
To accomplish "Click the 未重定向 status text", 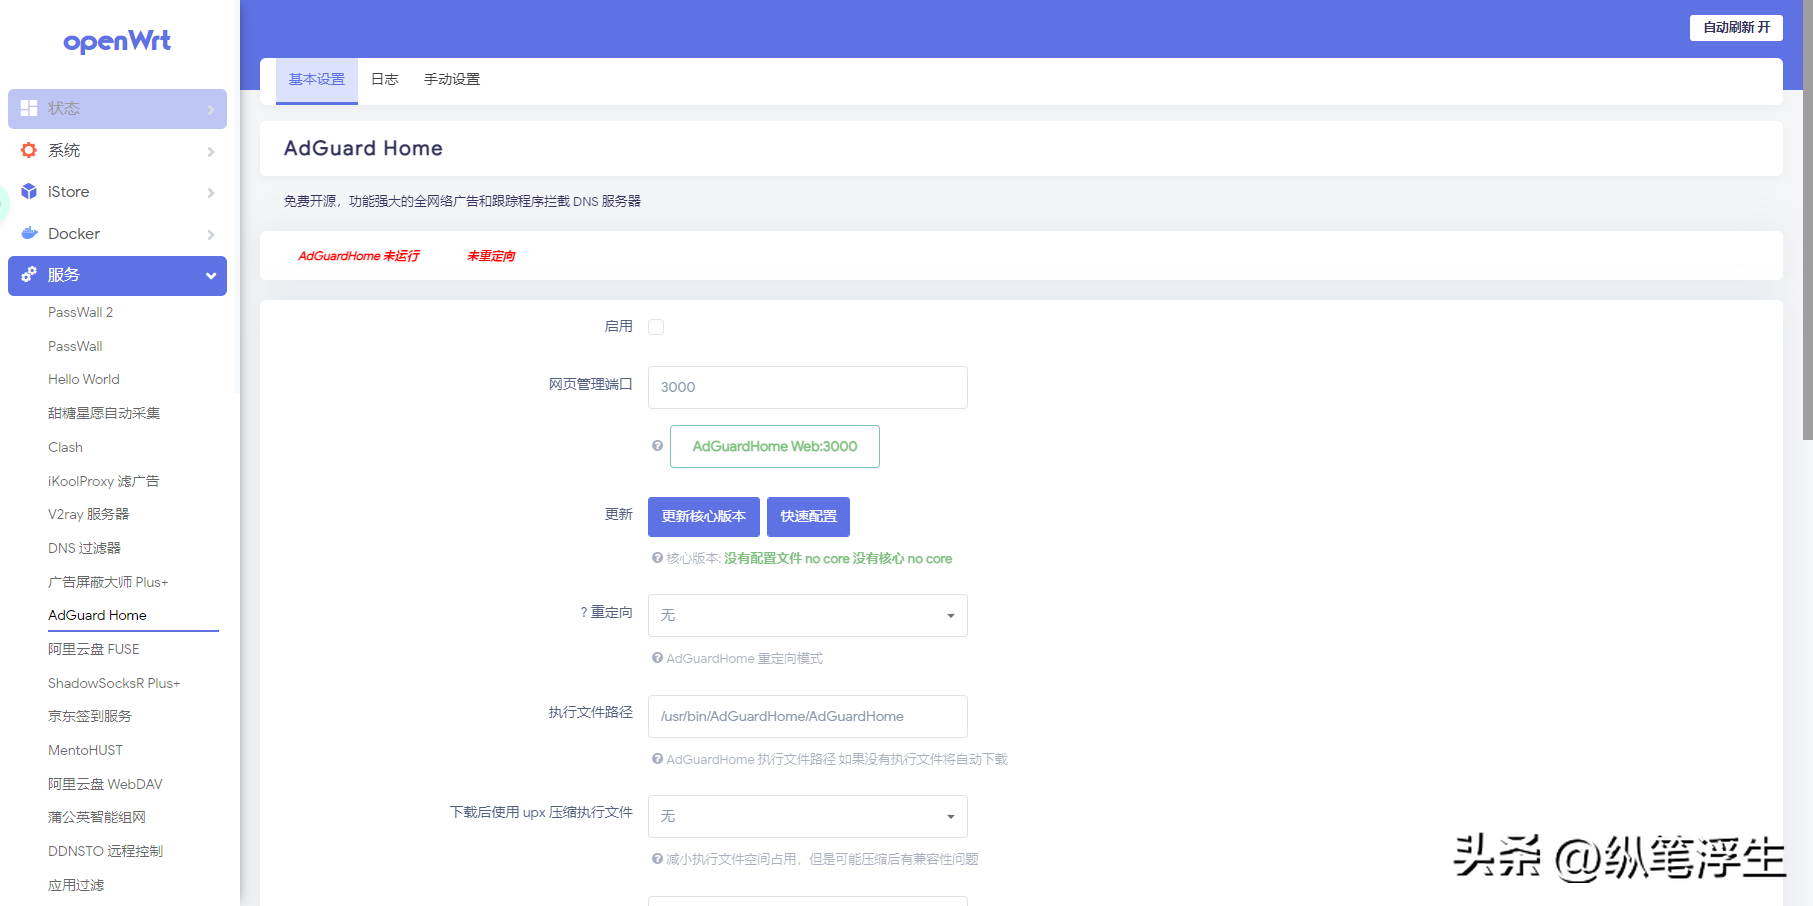I will coord(491,256).
